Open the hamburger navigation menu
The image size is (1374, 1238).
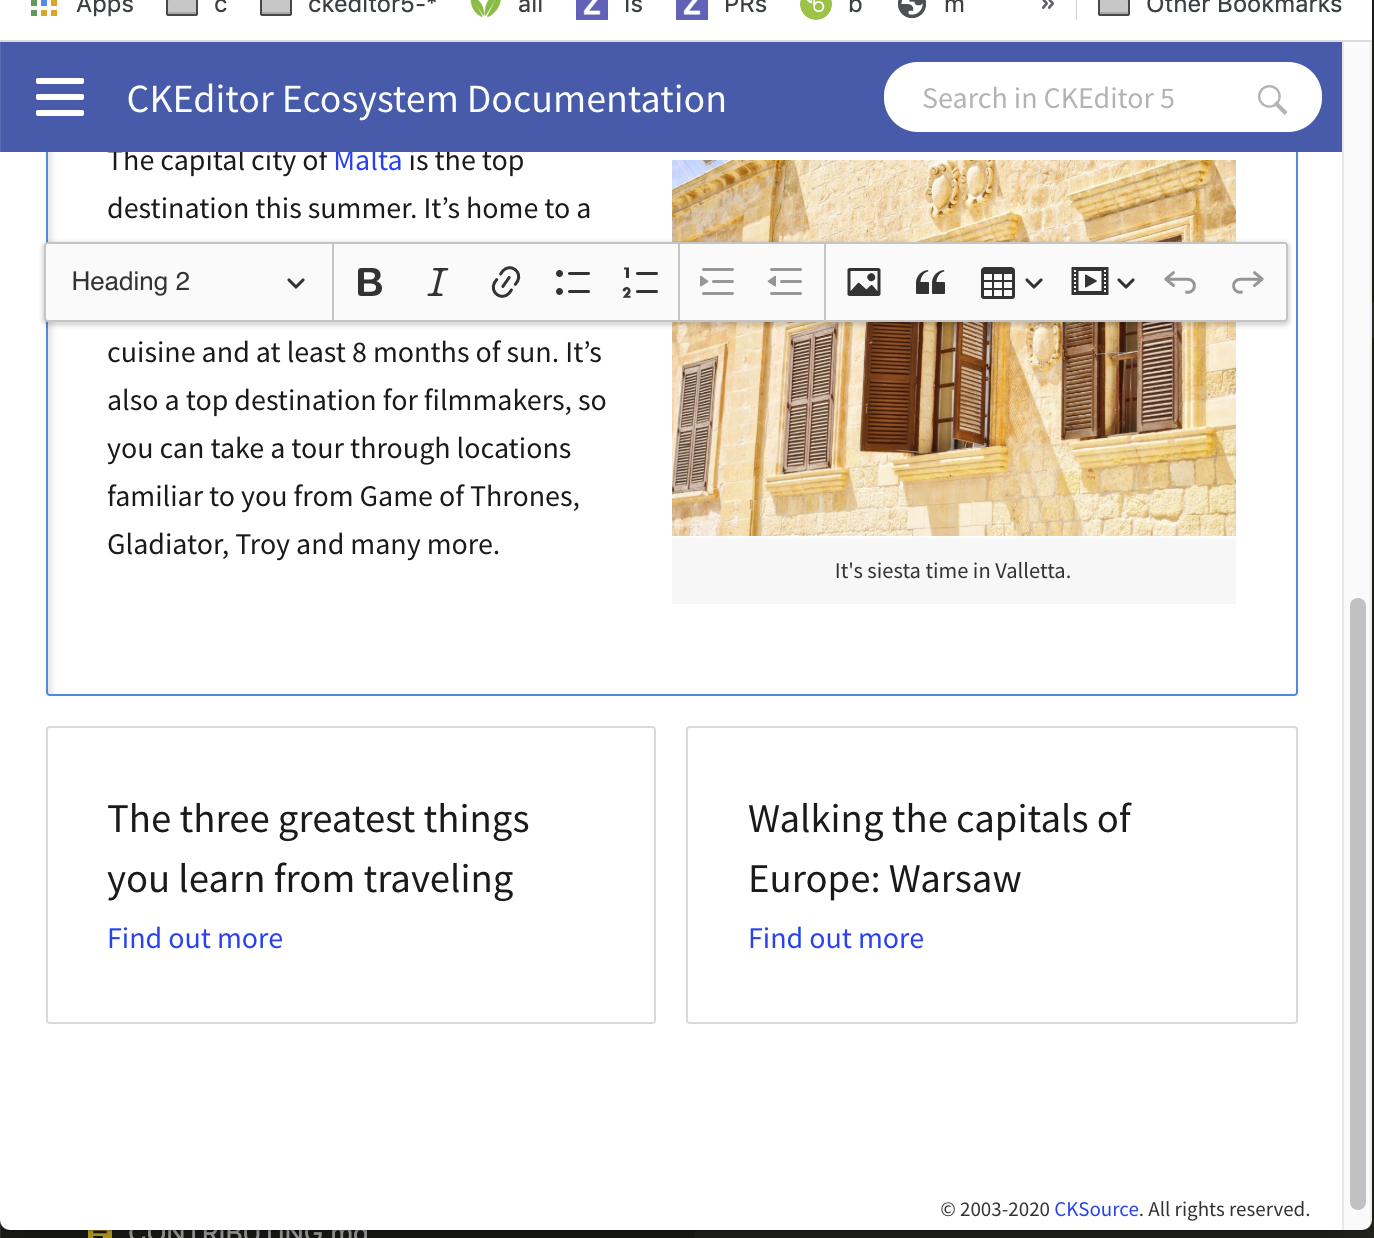[x=60, y=97]
